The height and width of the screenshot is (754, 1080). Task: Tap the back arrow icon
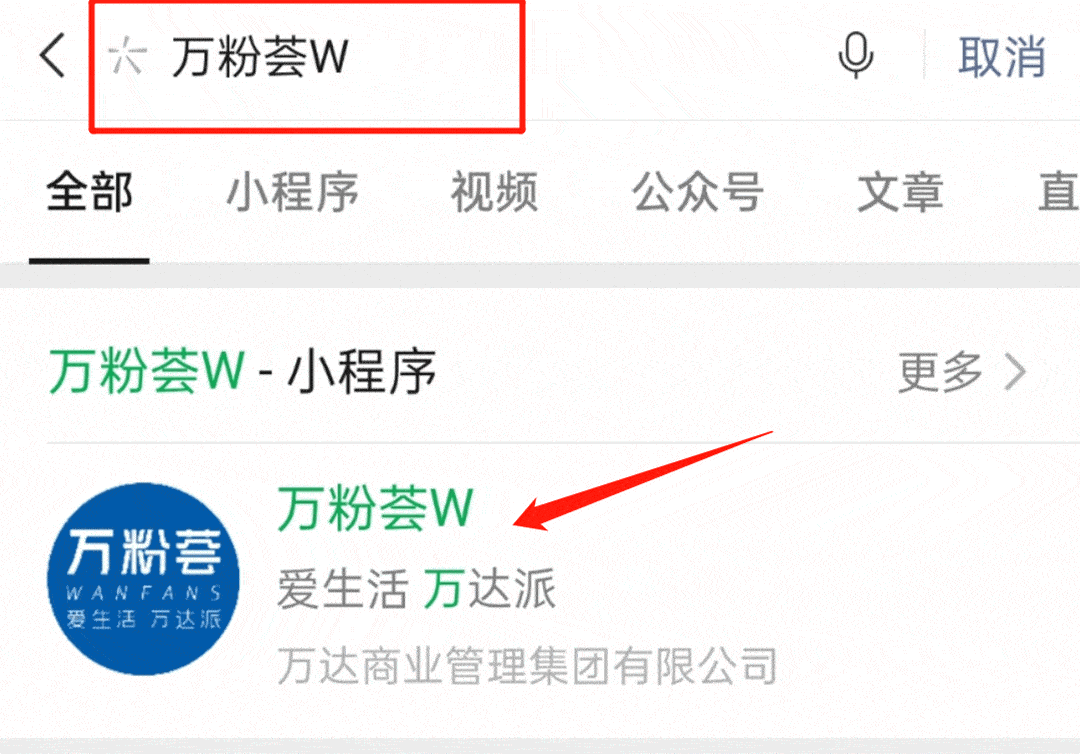(x=53, y=55)
